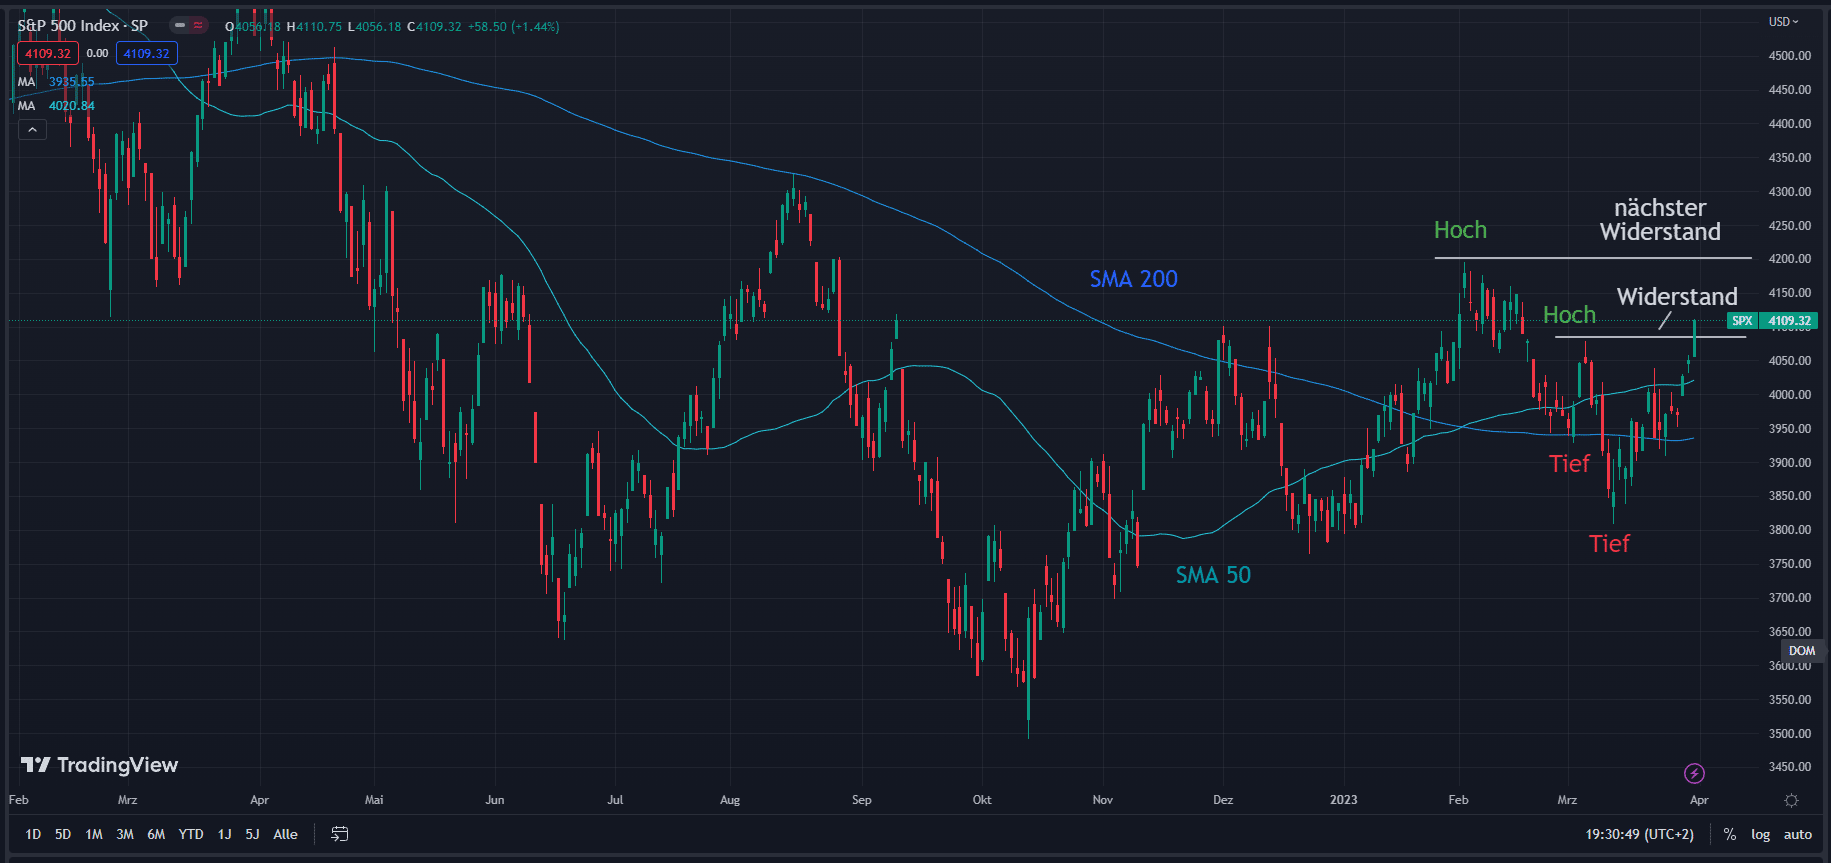Toggle auto scale mode
1831x863 pixels.
click(1798, 834)
